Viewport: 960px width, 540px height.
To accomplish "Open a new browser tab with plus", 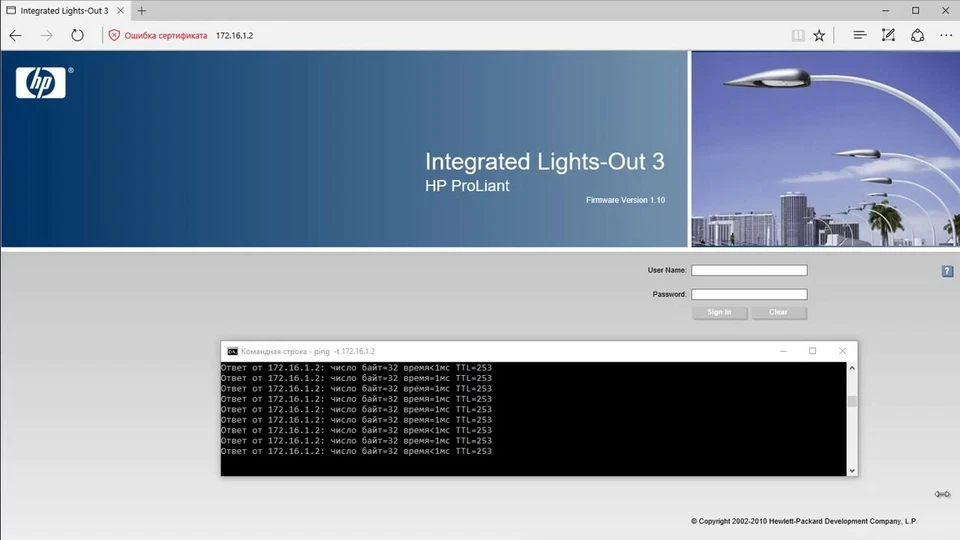I will point(141,10).
